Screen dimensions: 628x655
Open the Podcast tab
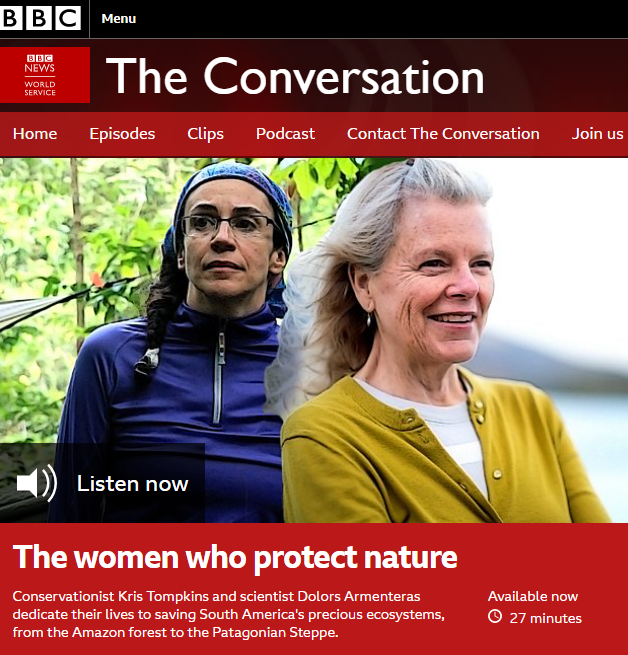[285, 134]
